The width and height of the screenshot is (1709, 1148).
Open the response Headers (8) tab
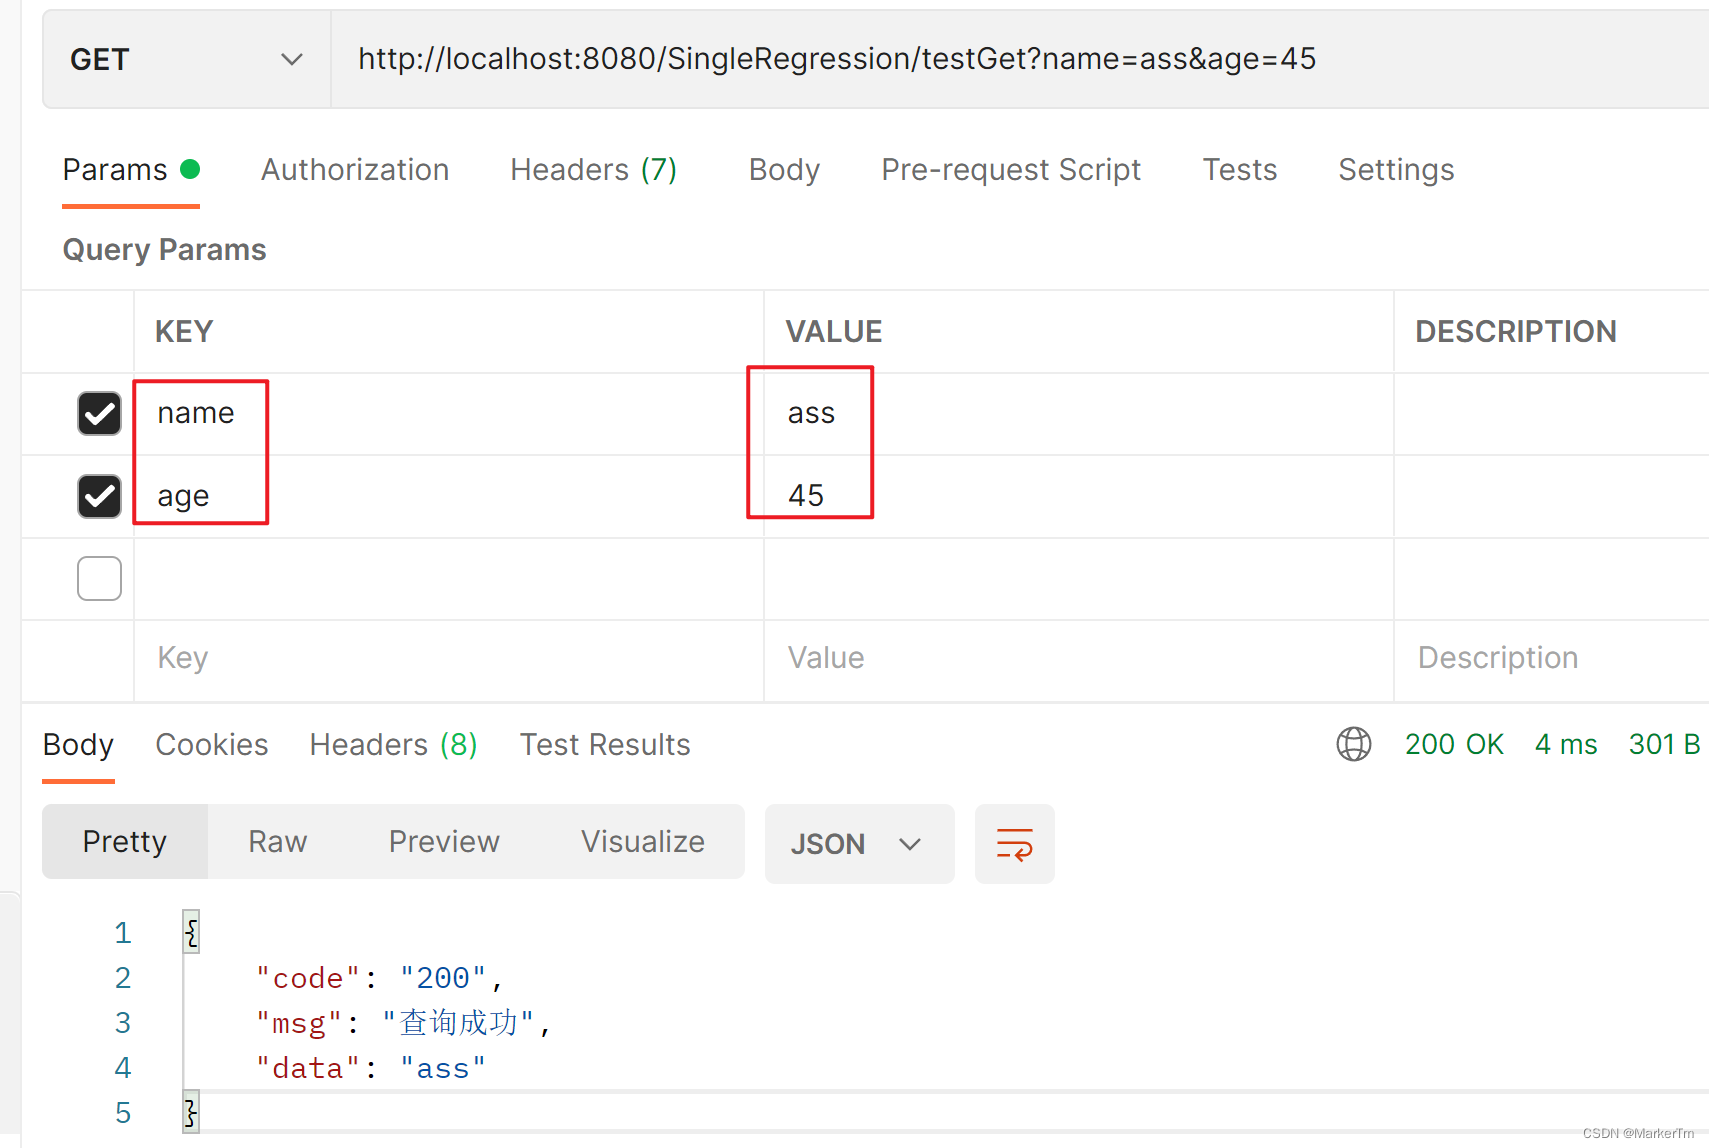click(x=393, y=745)
